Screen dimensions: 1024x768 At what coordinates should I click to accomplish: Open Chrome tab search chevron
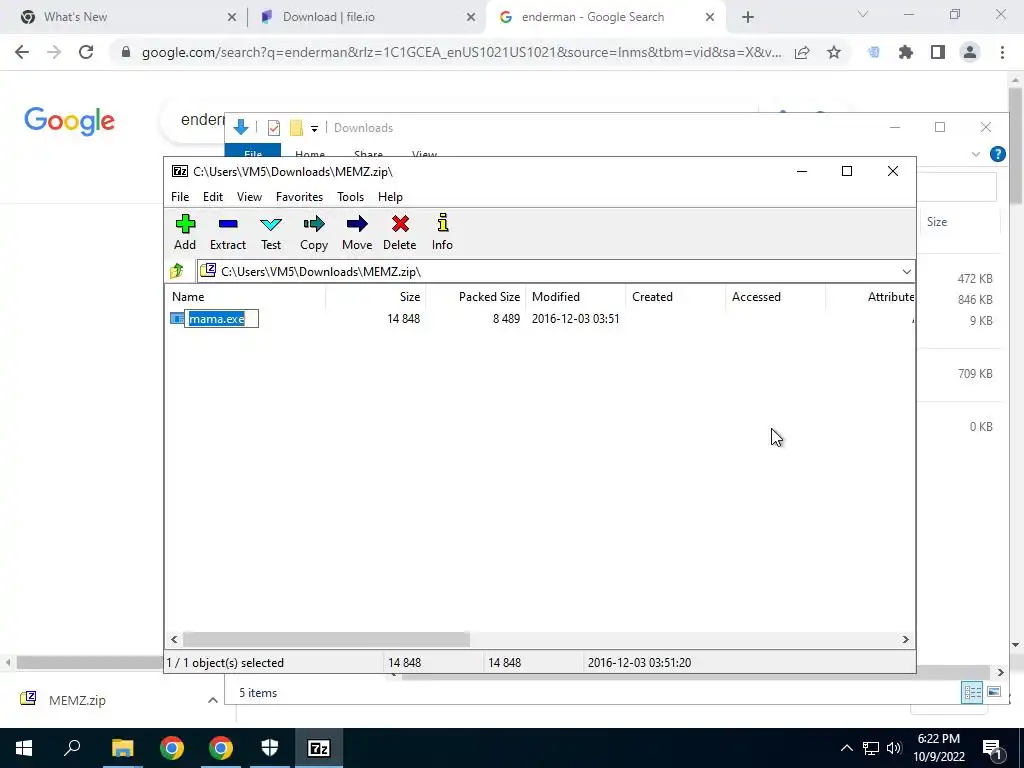click(863, 14)
